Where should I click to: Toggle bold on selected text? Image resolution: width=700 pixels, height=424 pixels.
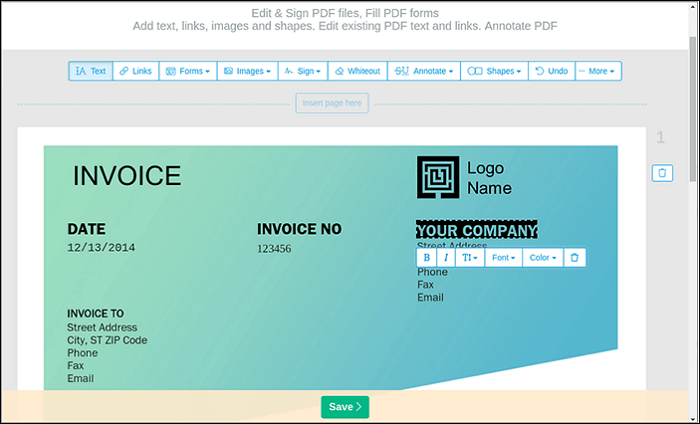pos(426,258)
